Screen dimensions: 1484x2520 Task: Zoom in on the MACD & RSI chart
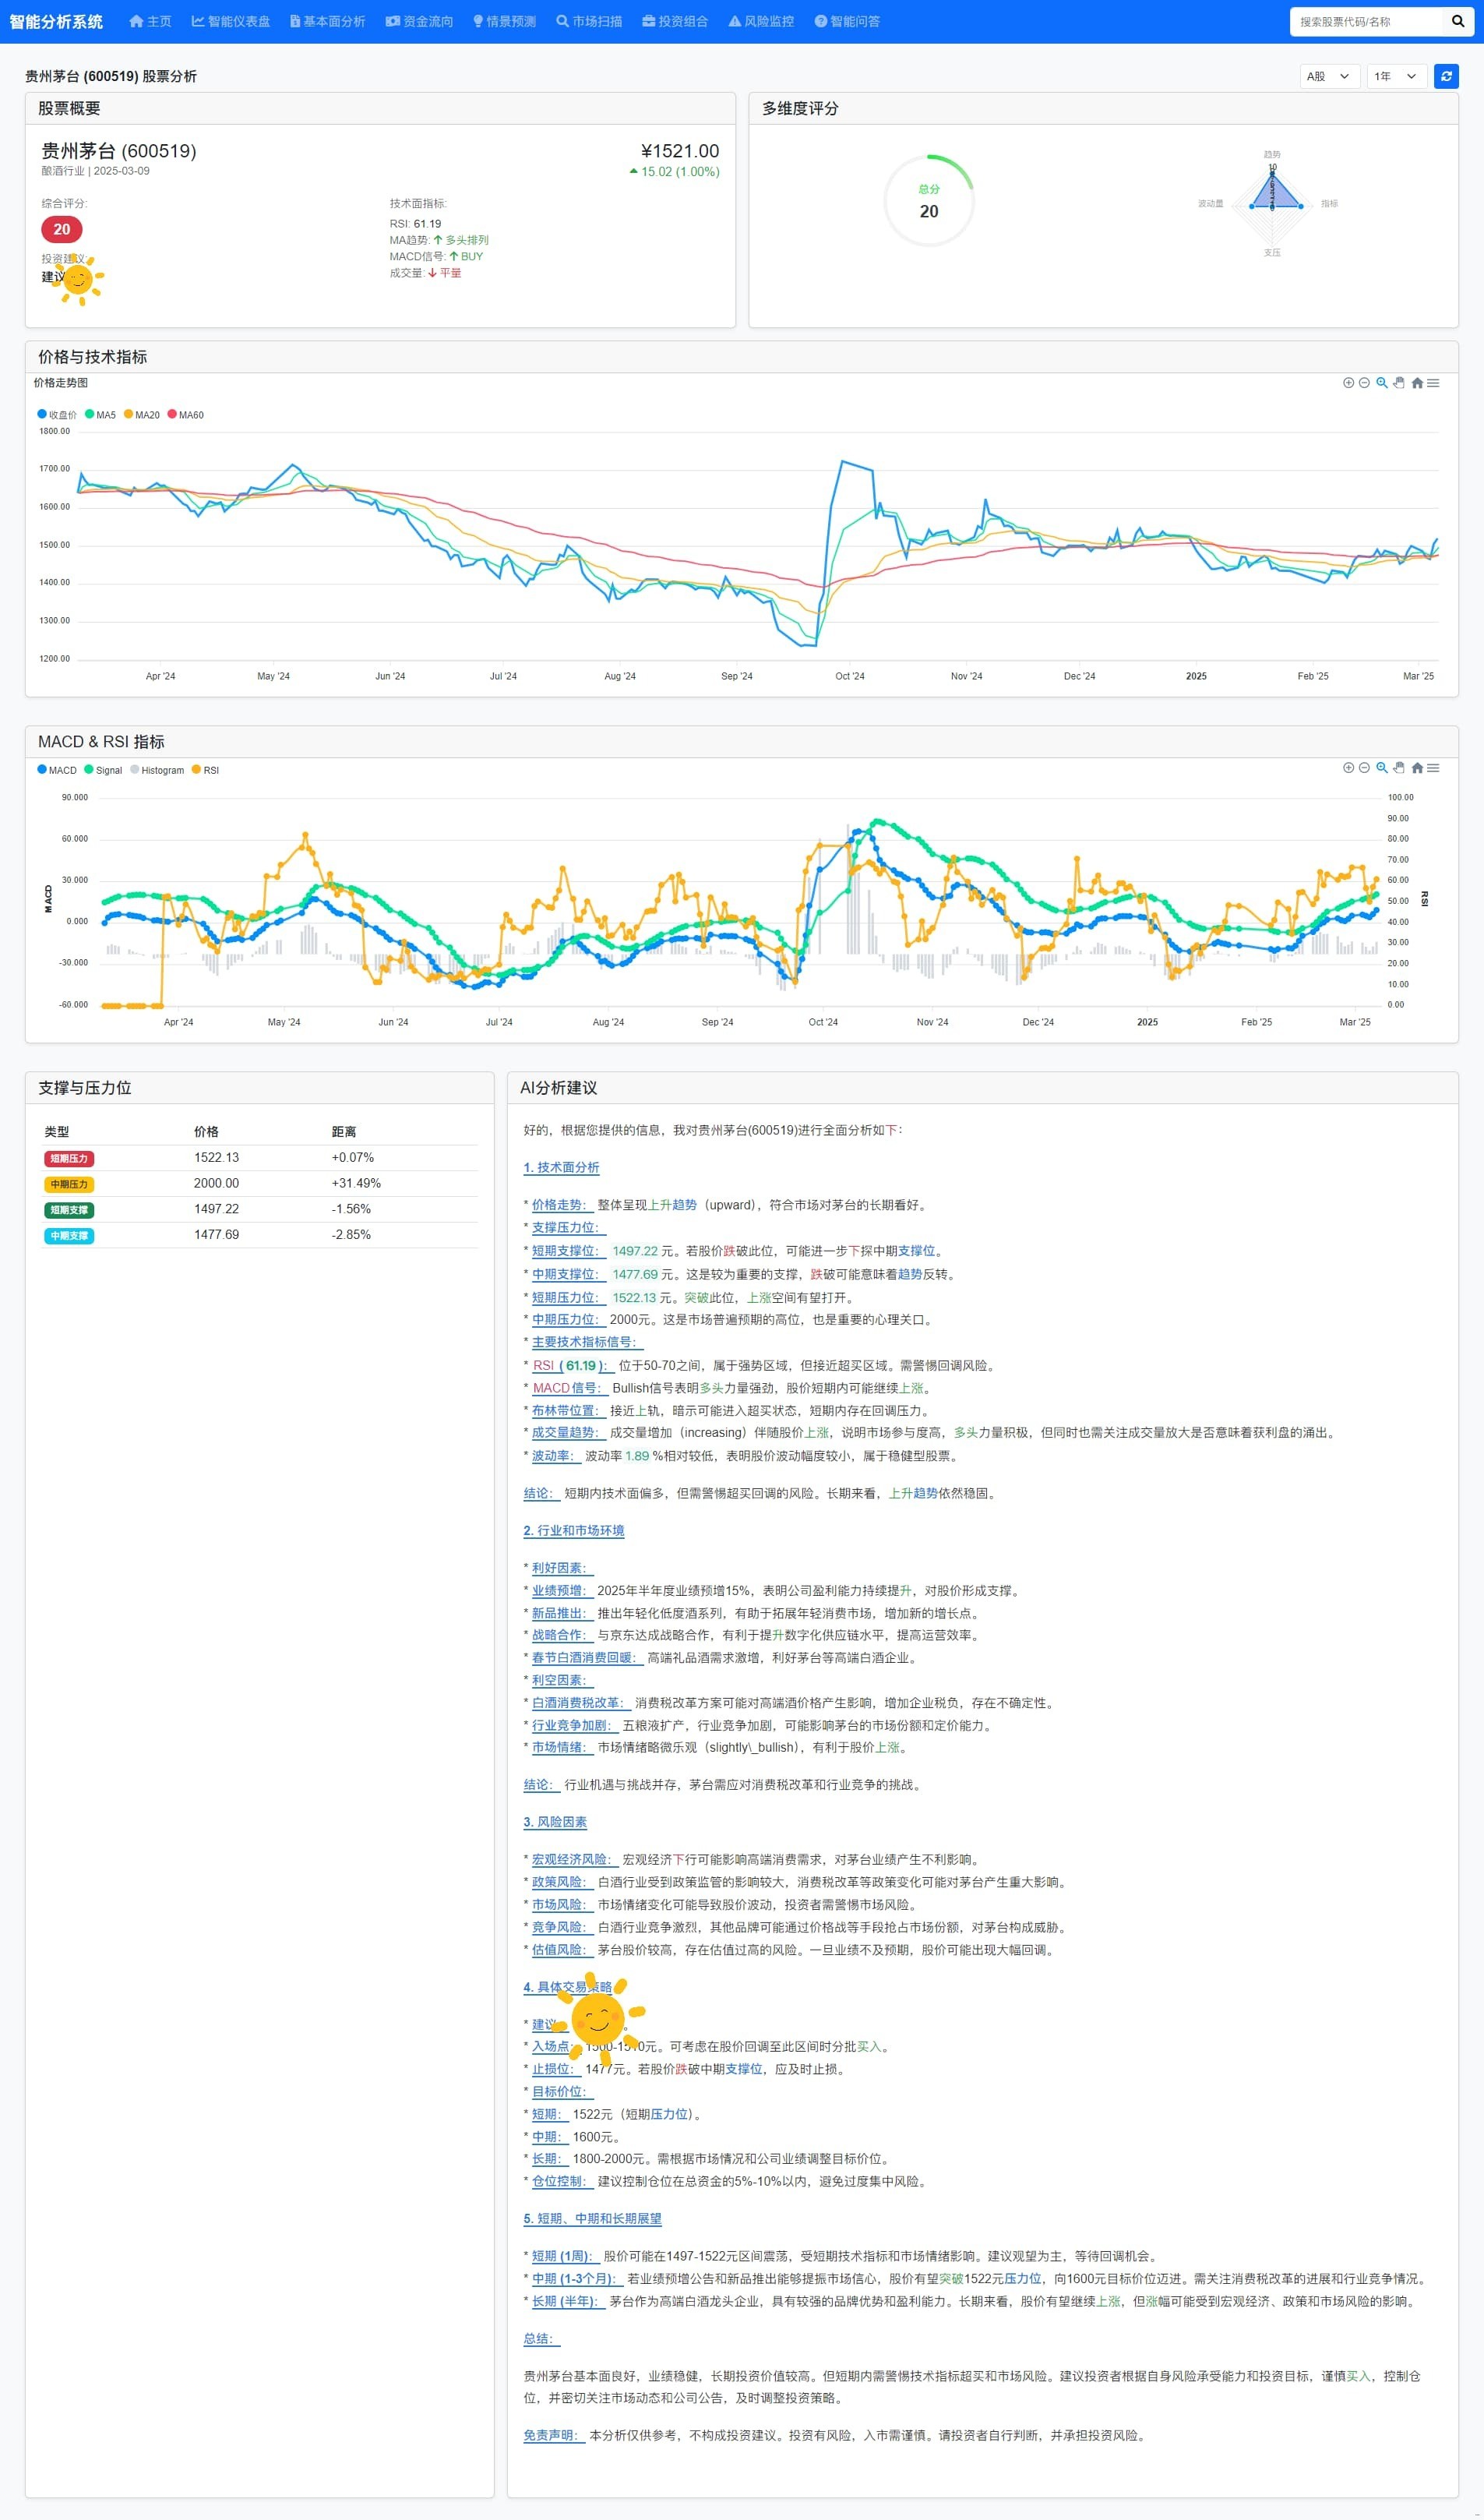click(x=1348, y=768)
